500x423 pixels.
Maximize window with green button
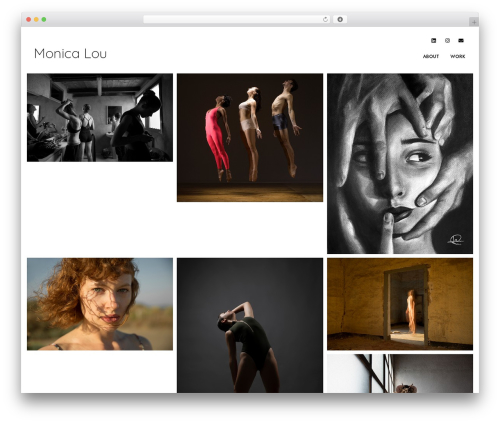point(44,19)
